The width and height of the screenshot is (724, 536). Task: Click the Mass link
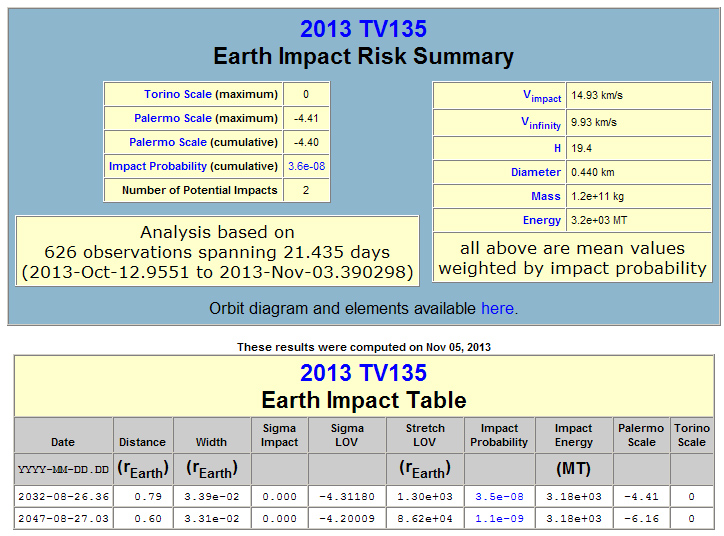point(546,196)
